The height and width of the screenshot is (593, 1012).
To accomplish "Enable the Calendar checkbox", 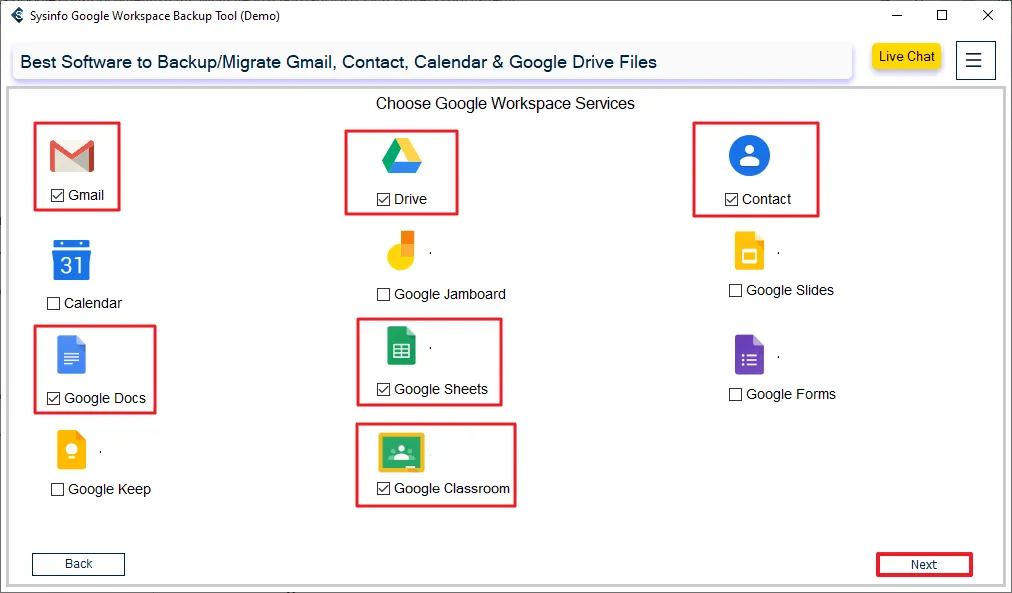I will 54,304.
